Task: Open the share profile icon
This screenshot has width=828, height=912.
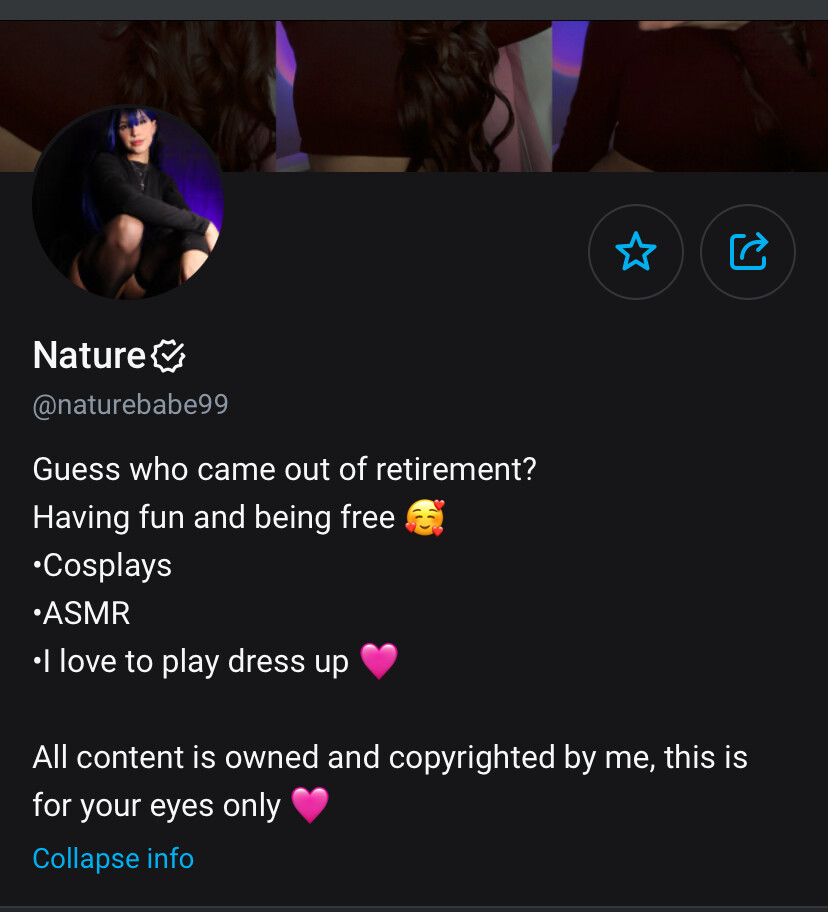Action: [x=748, y=252]
